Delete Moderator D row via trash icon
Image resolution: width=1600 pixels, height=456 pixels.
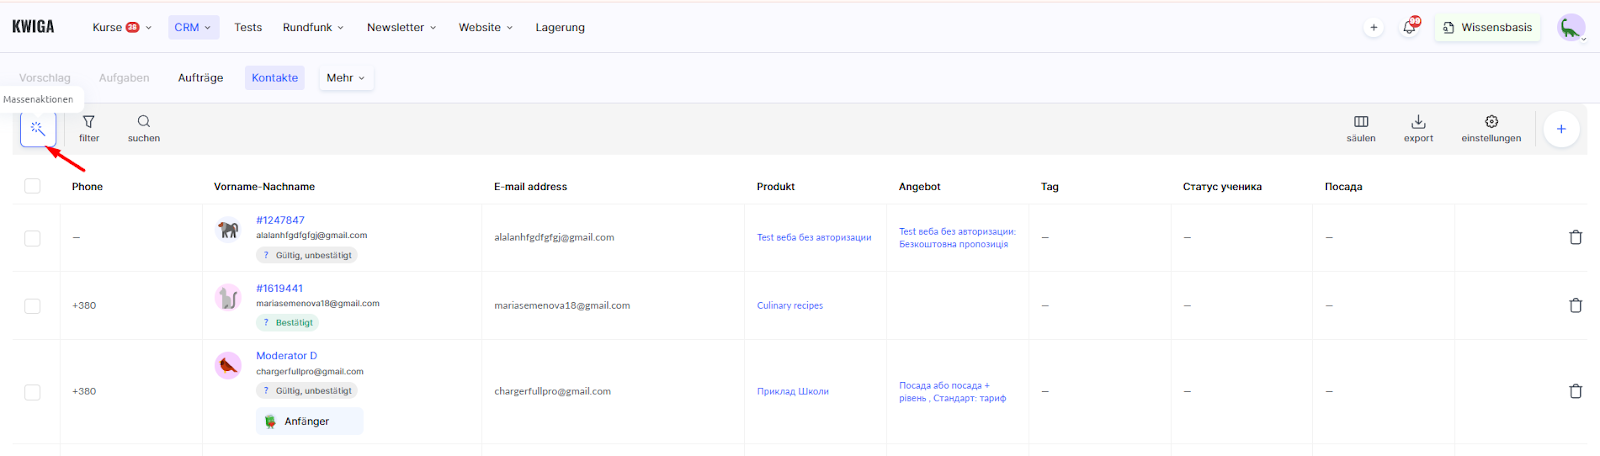coord(1575,392)
